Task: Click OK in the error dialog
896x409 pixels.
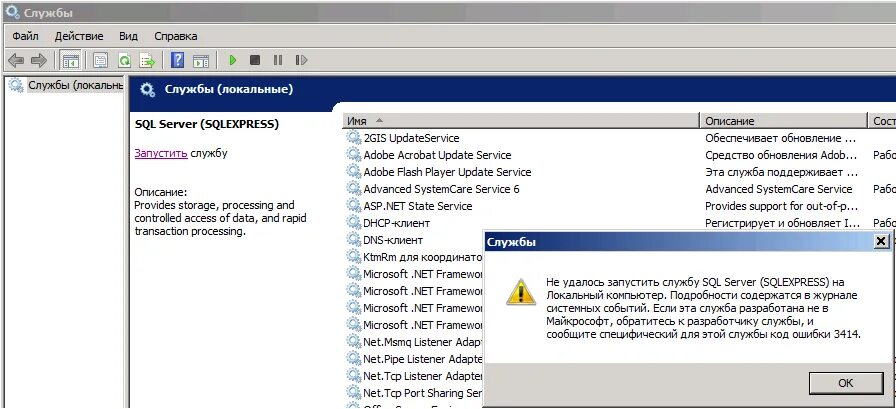Action: click(x=845, y=383)
